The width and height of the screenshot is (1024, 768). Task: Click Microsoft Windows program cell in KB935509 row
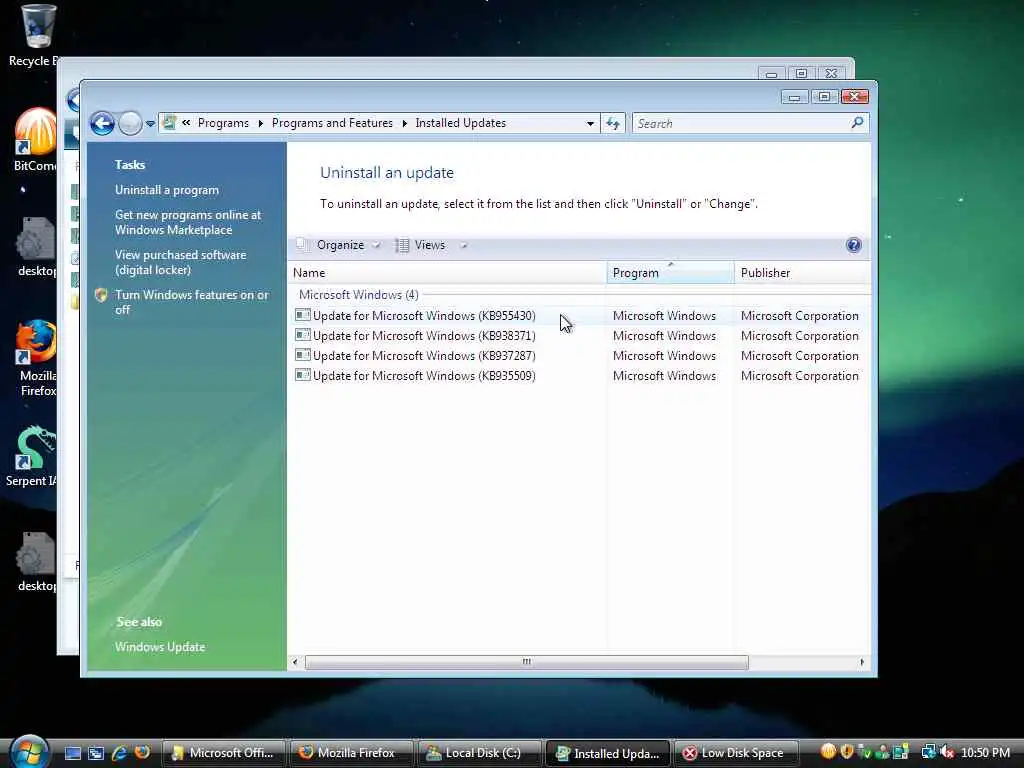[x=664, y=376]
